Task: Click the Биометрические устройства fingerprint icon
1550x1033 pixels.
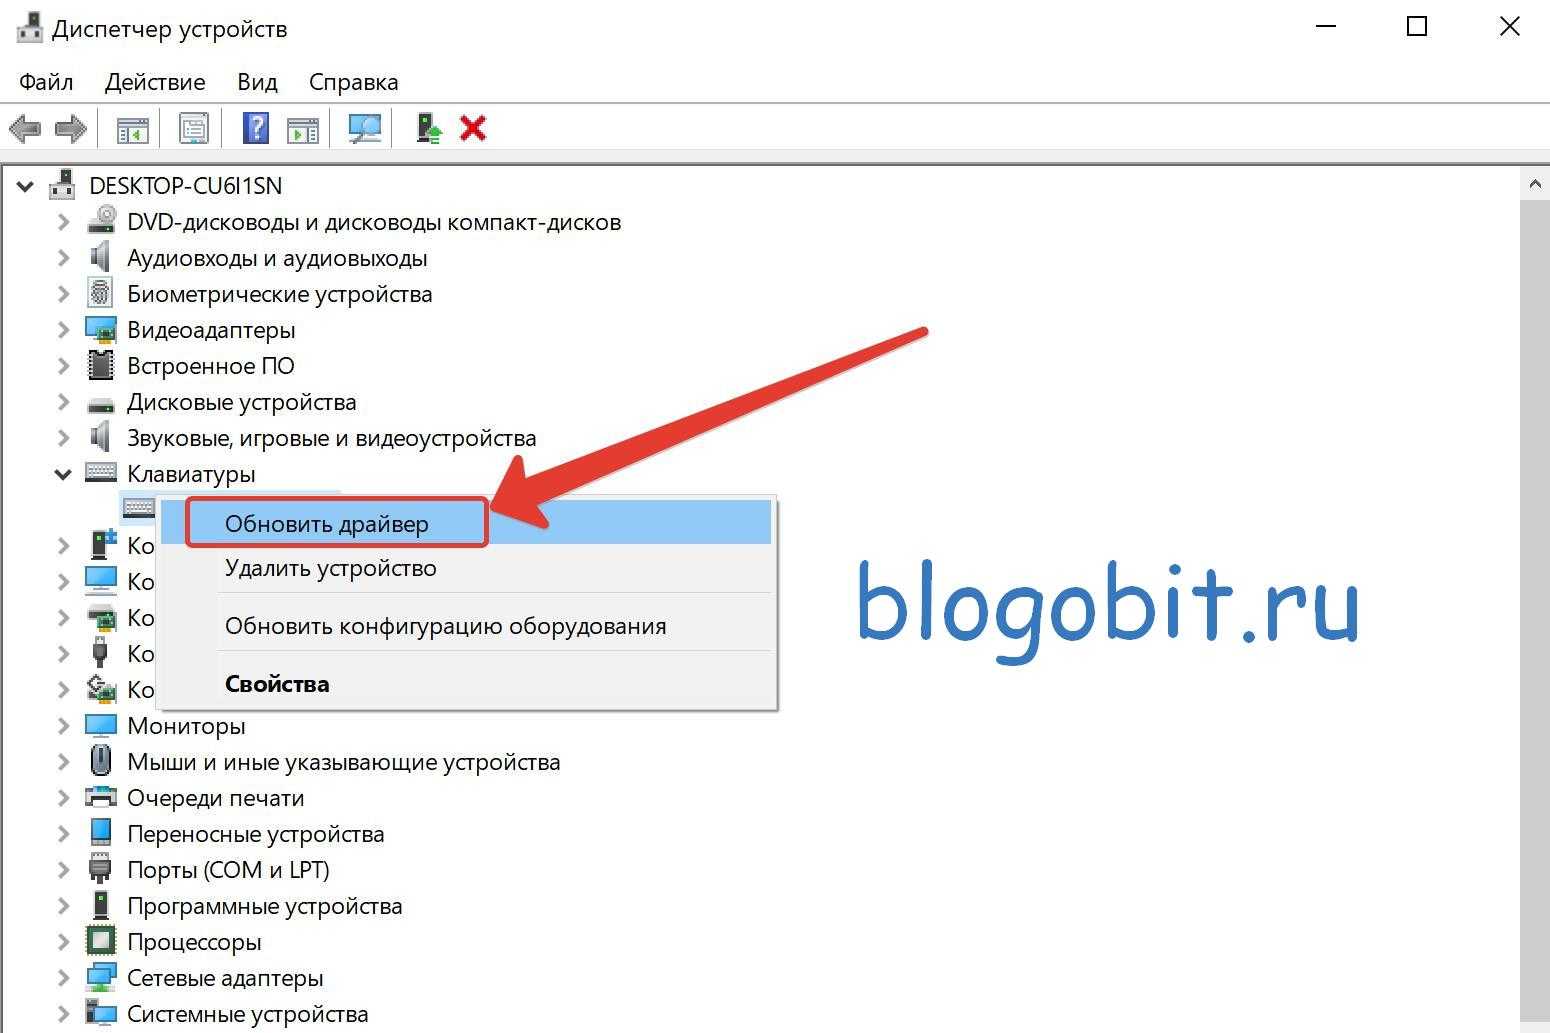Action: pos(100,293)
